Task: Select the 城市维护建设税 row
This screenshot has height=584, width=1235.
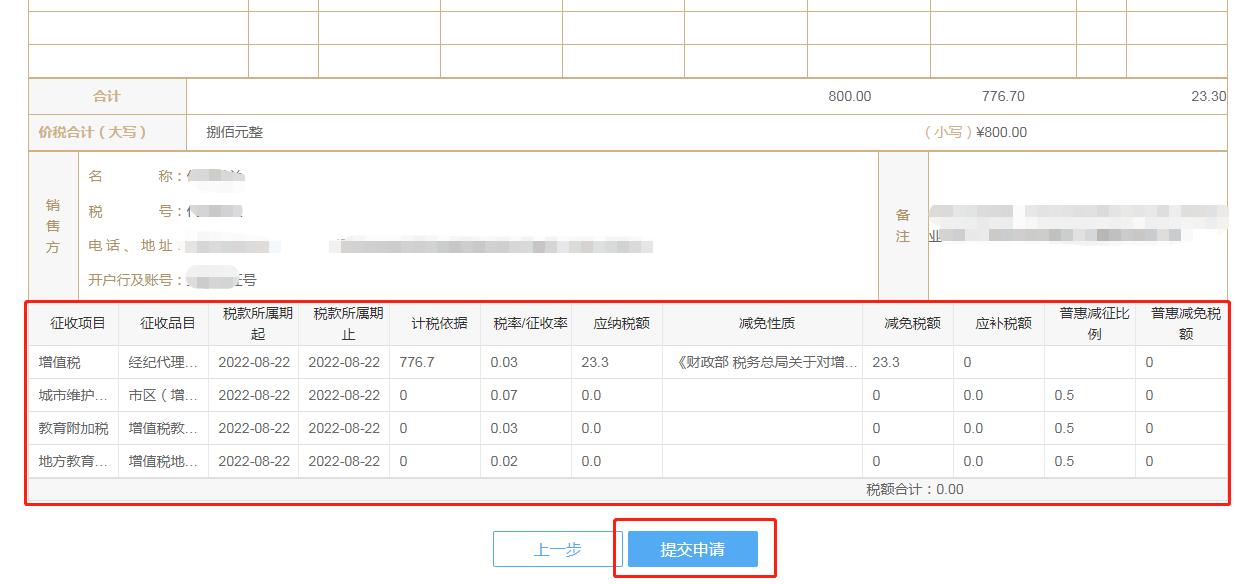Action: coord(60,395)
